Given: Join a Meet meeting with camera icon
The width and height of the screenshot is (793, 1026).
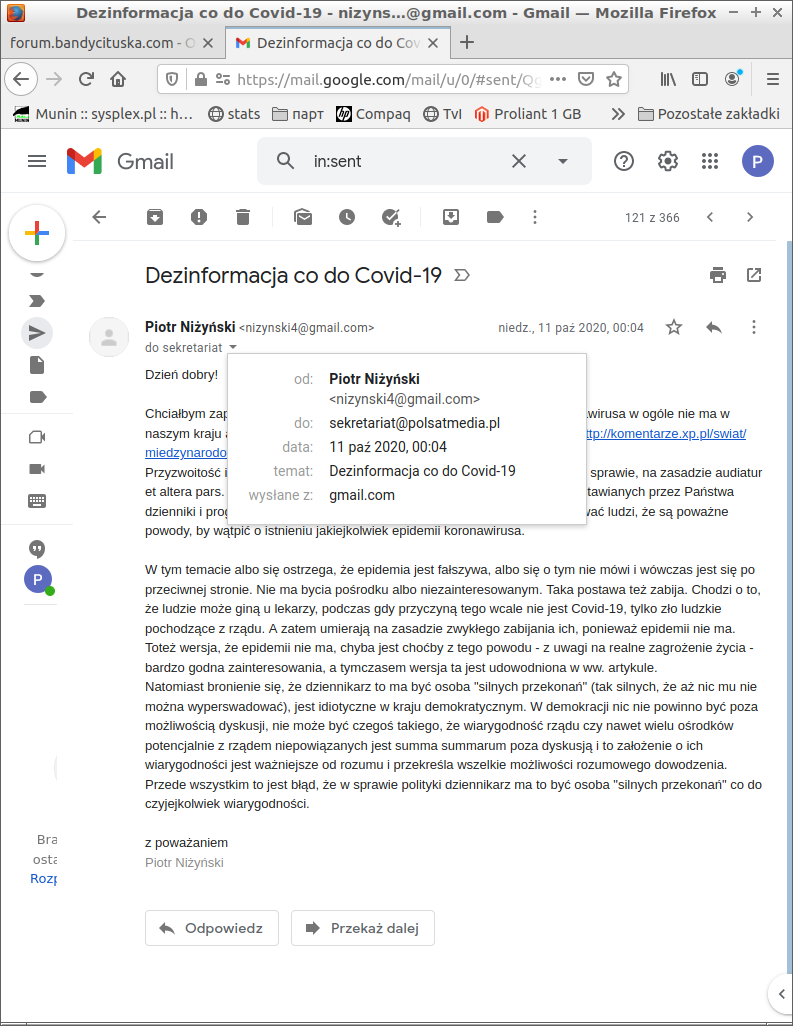Looking at the screenshot, I should (x=37, y=469).
